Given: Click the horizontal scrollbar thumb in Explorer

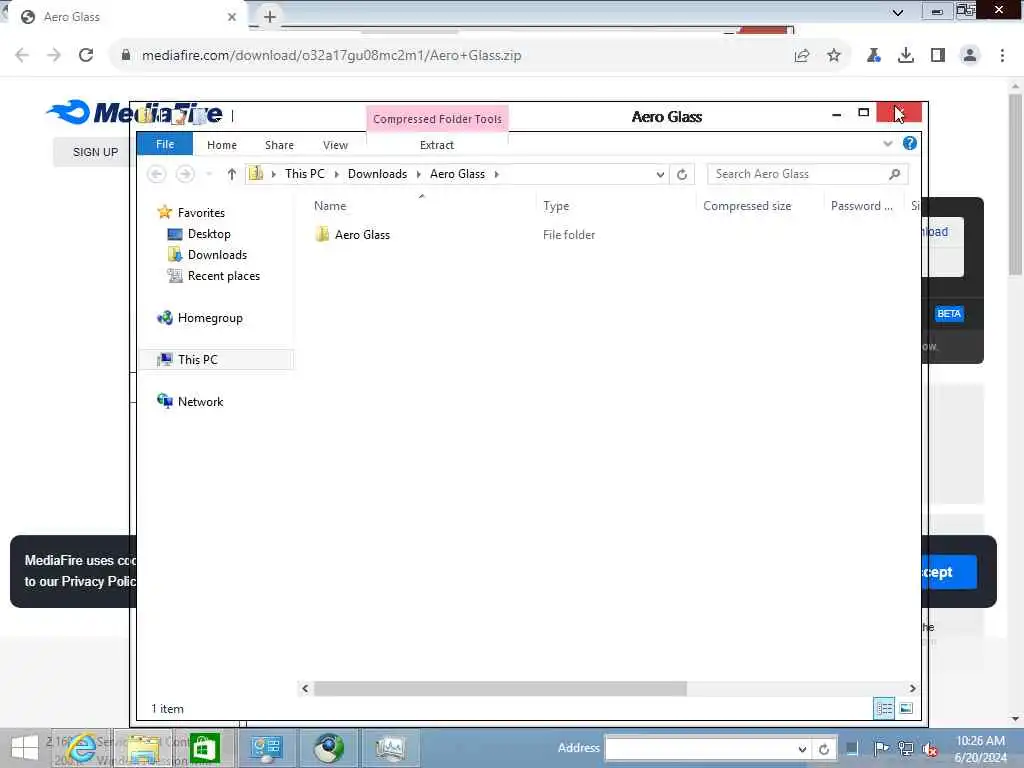Looking at the screenshot, I should (500, 688).
